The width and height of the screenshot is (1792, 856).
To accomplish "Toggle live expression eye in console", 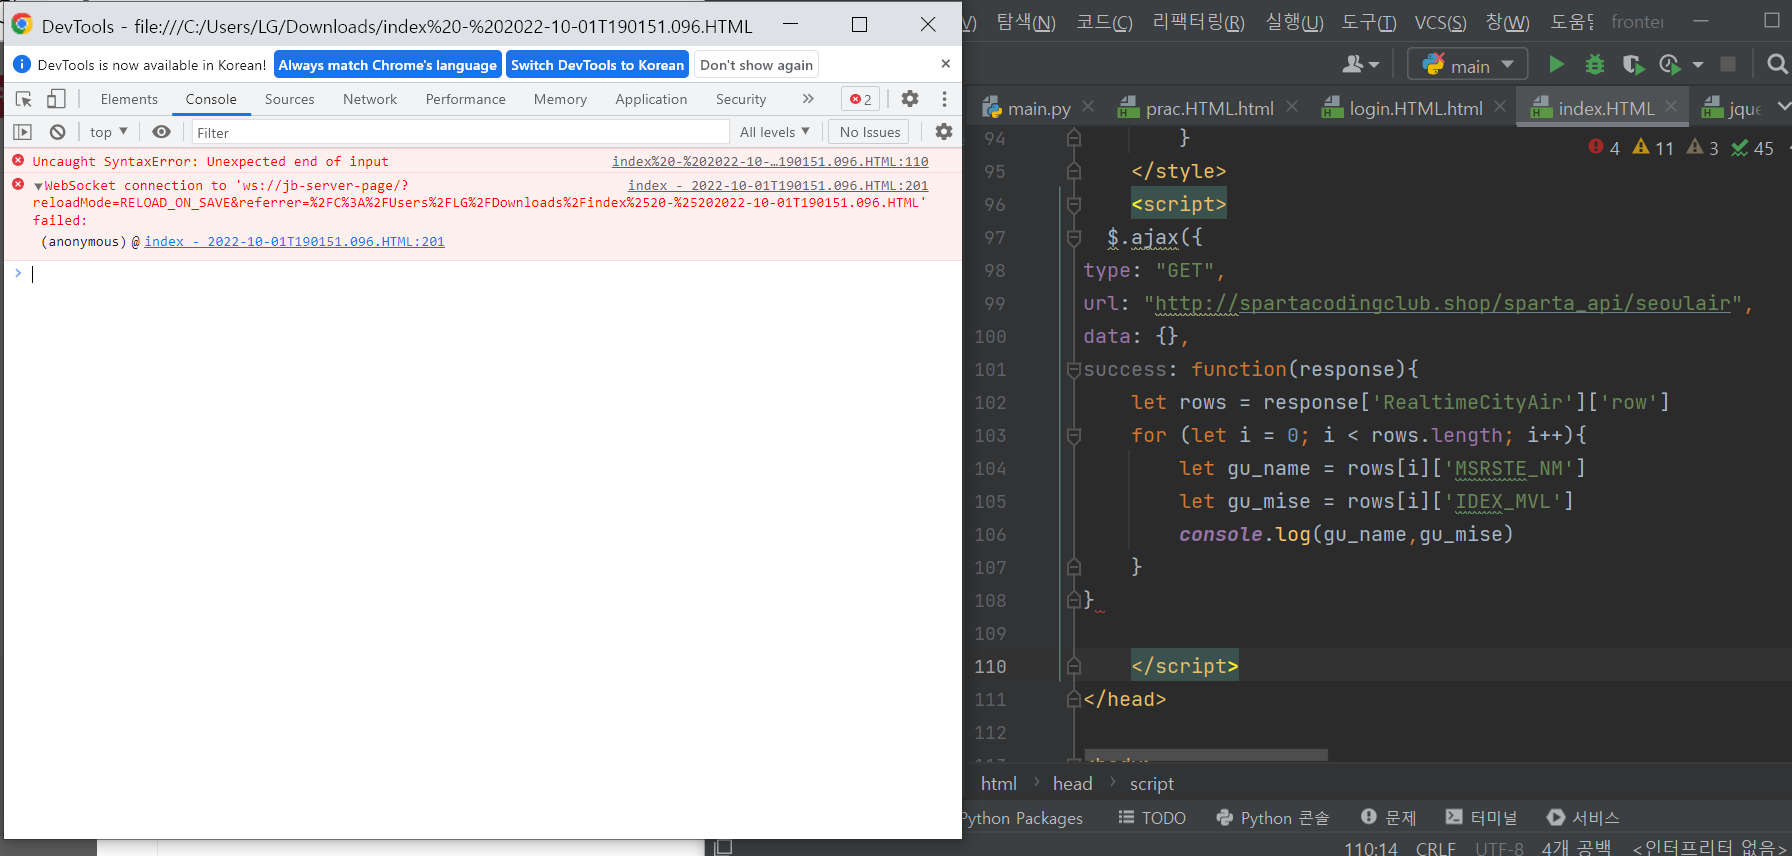I will [161, 132].
